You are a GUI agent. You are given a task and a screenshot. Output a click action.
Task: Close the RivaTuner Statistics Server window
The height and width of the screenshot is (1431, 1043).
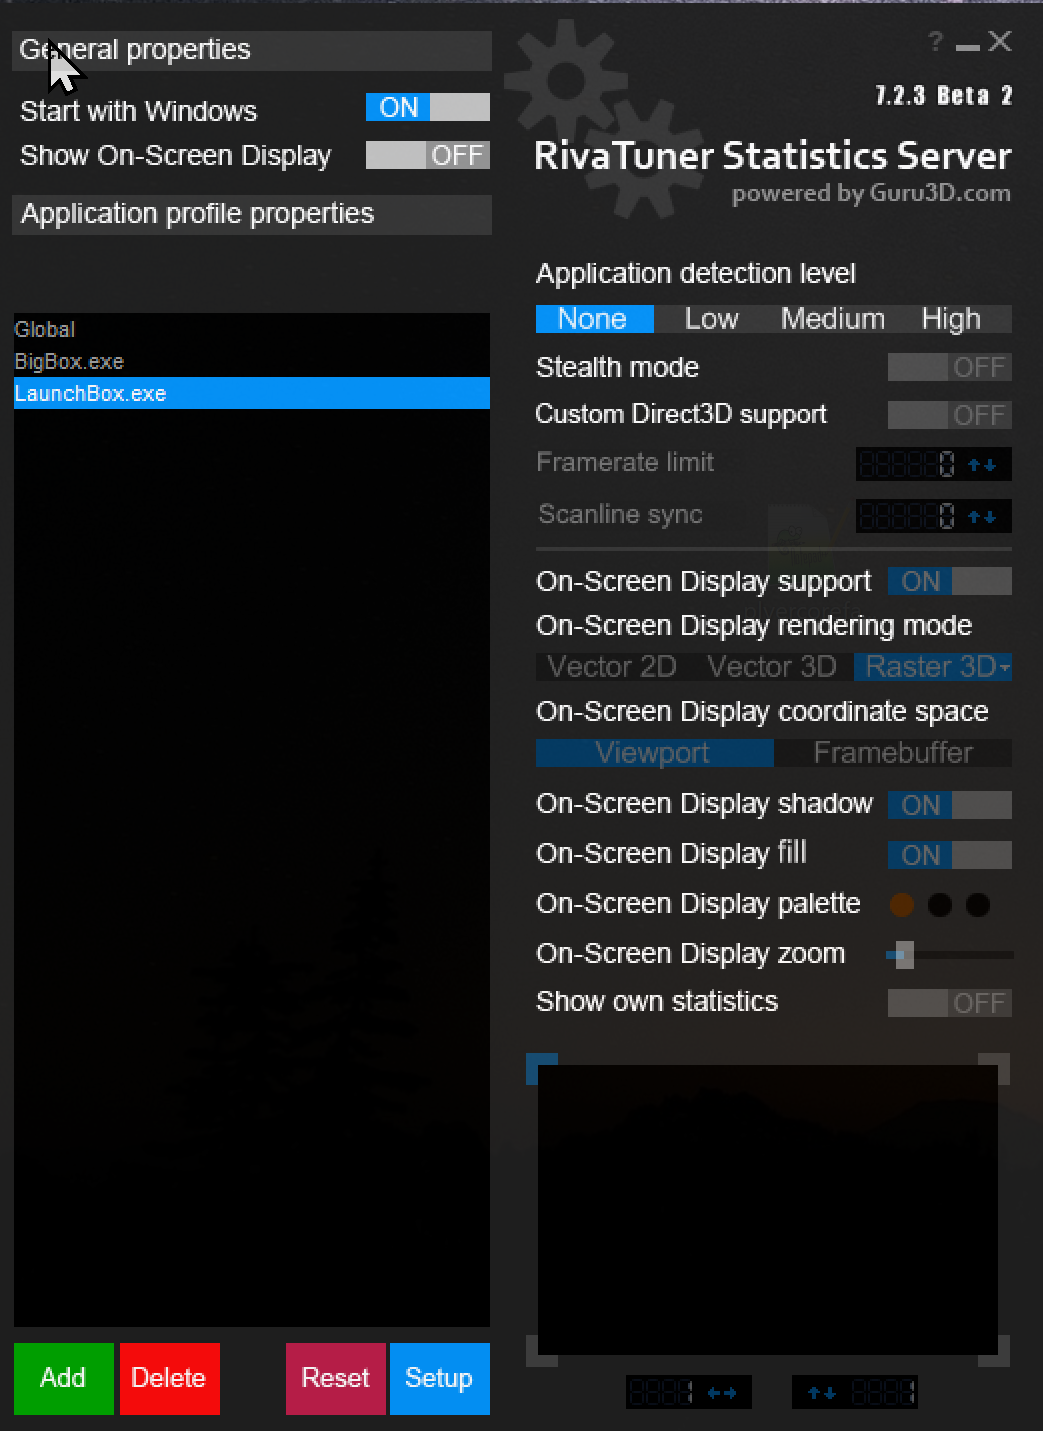tap(1000, 41)
